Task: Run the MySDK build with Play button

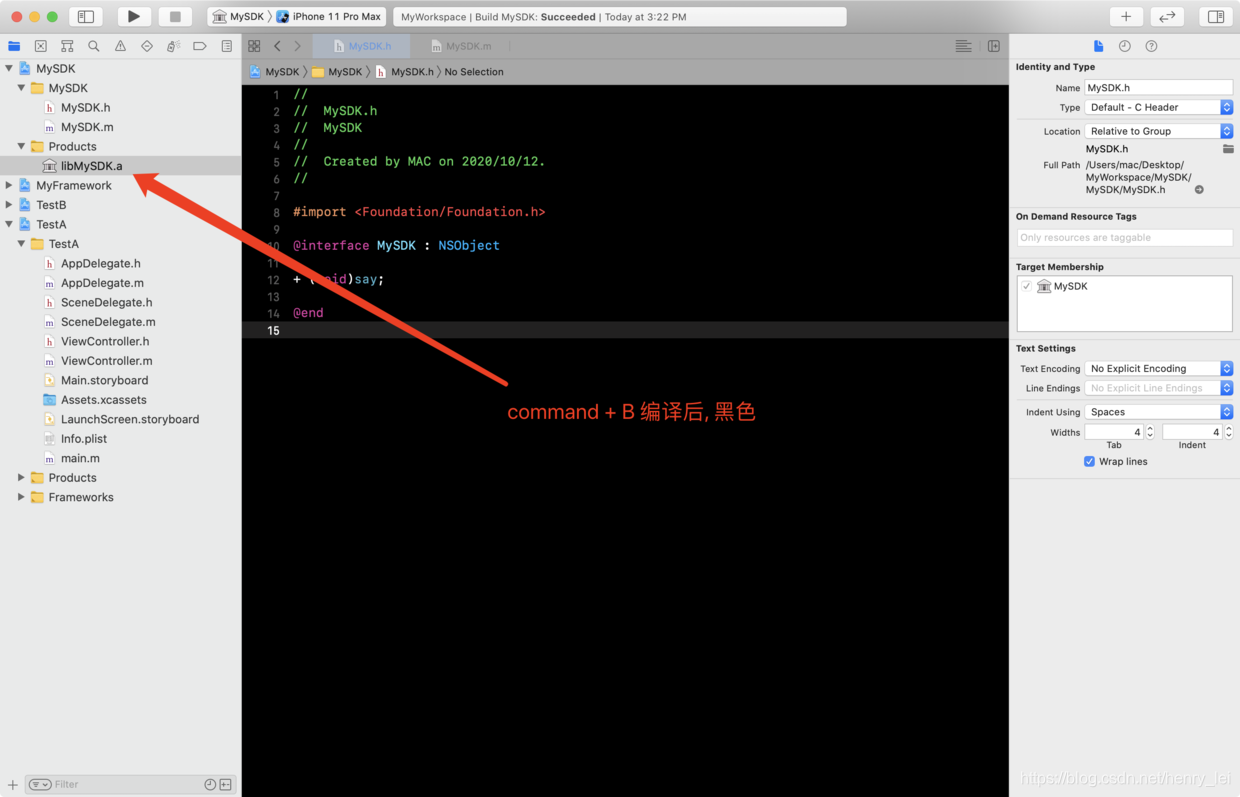Action: (x=133, y=16)
